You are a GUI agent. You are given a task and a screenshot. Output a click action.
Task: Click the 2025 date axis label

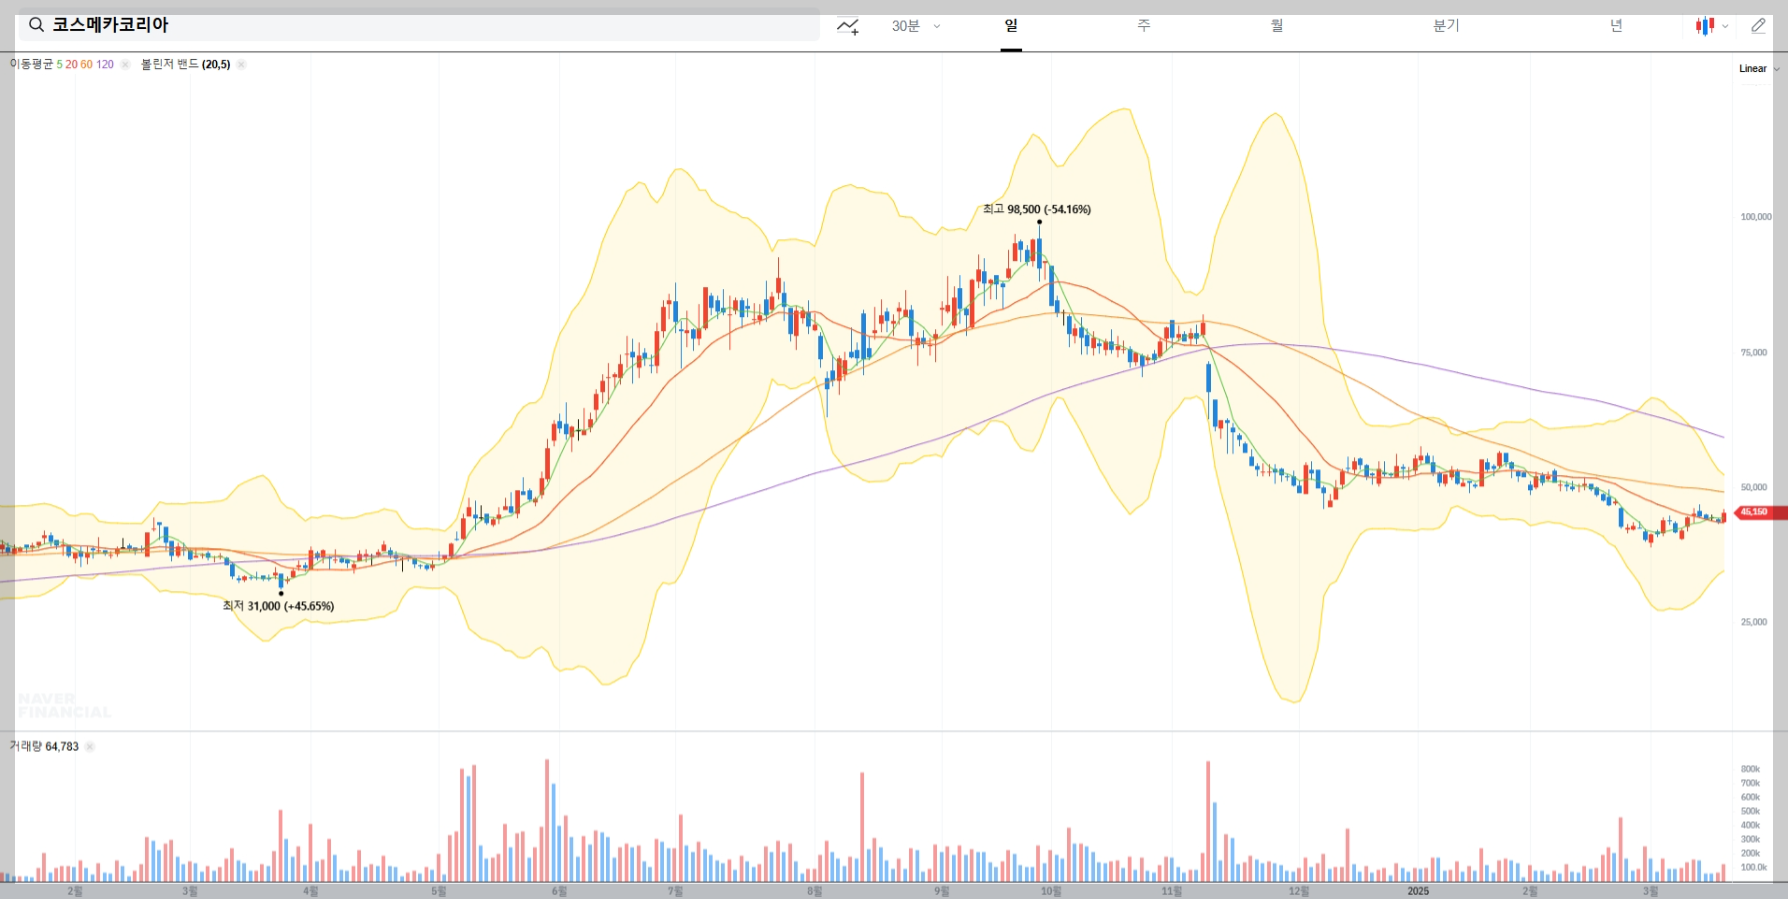click(1418, 891)
